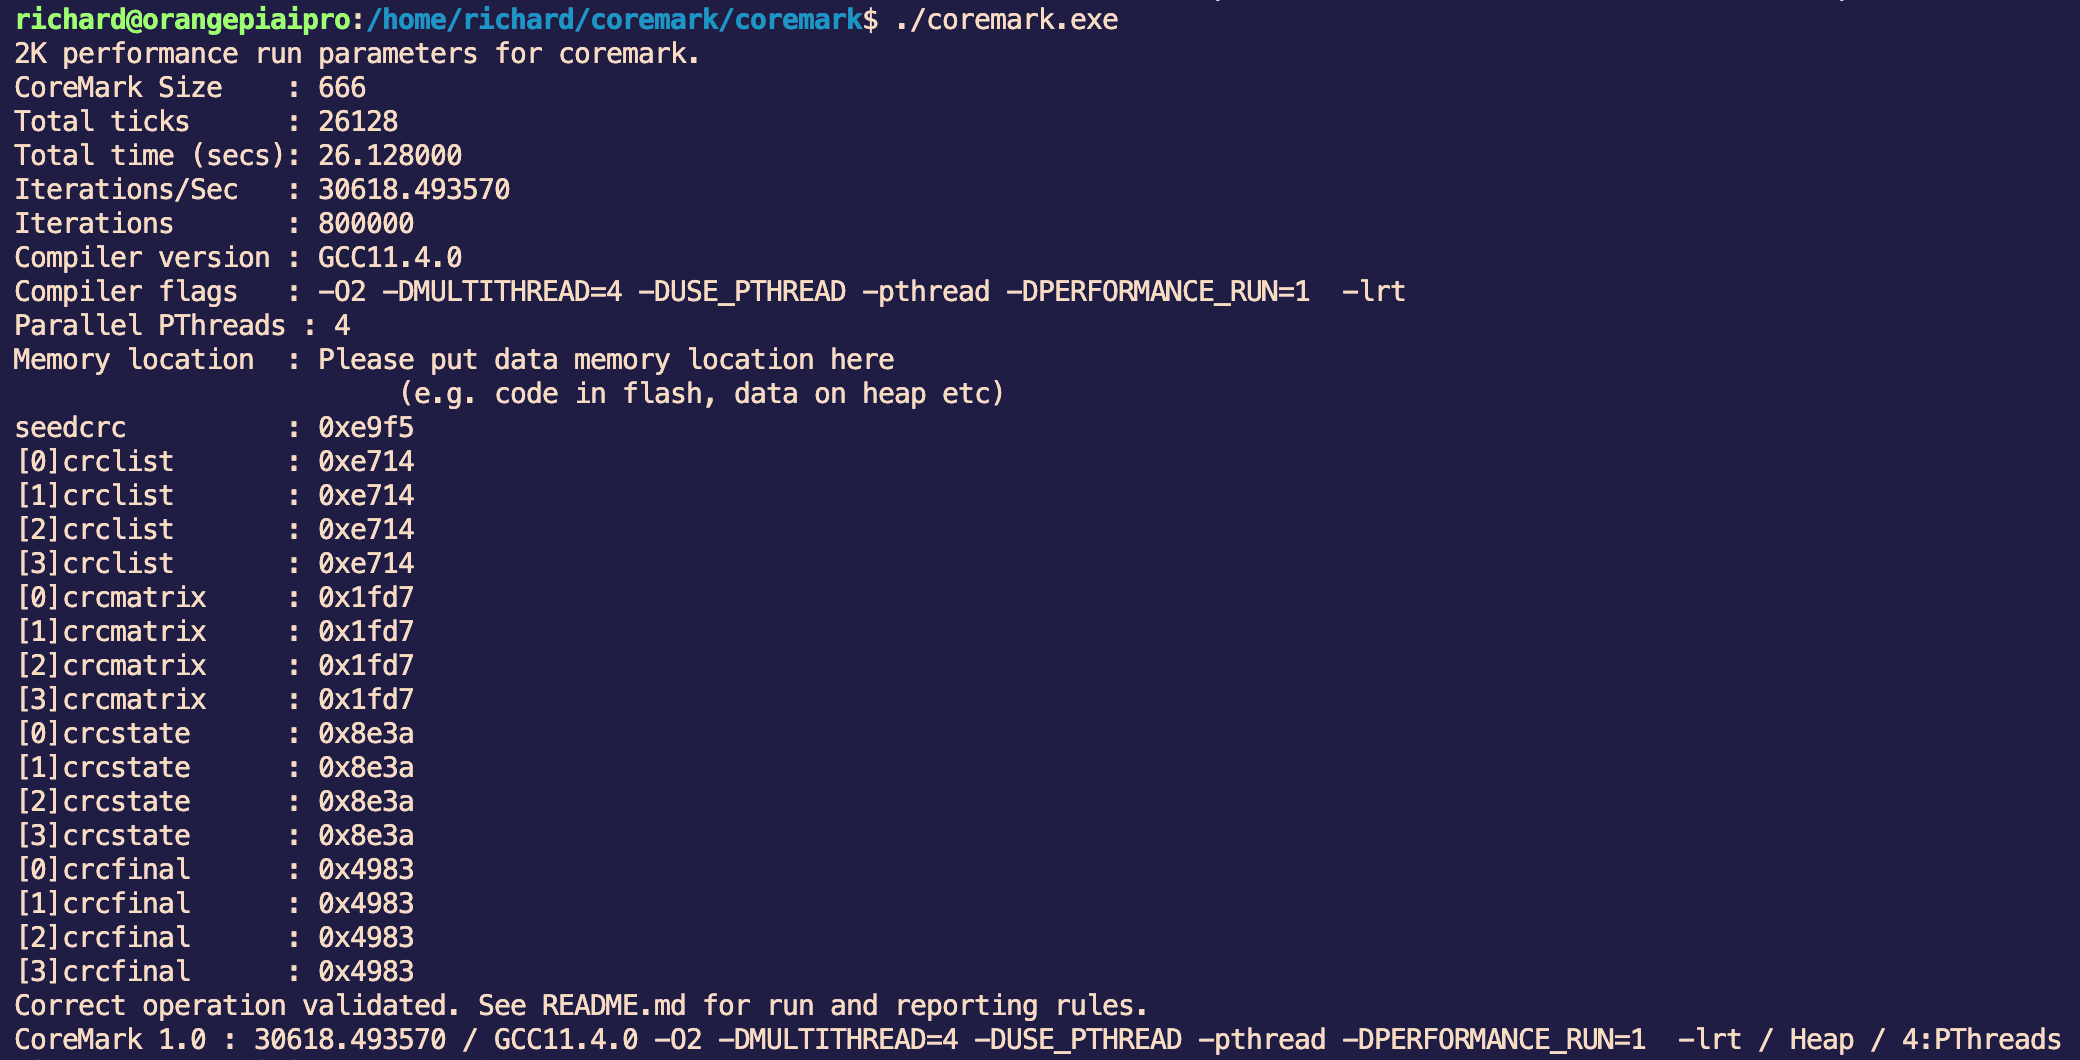Click the Parallel PThreads value 4
The width and height of the screenshot is (2080, 1060).
[342, 325]
